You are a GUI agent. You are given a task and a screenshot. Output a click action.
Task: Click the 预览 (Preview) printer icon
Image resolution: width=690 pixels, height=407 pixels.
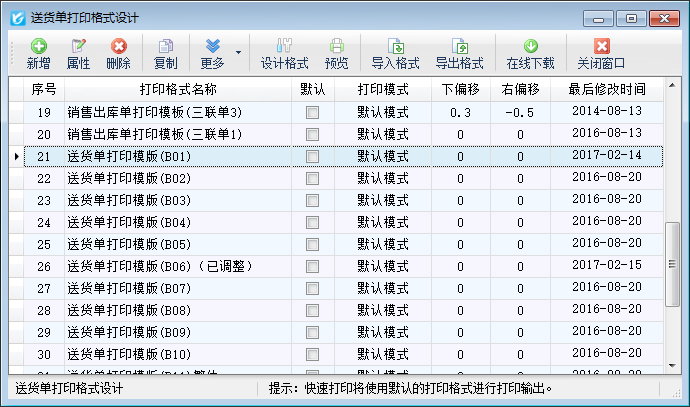click(x=337, y=46)
